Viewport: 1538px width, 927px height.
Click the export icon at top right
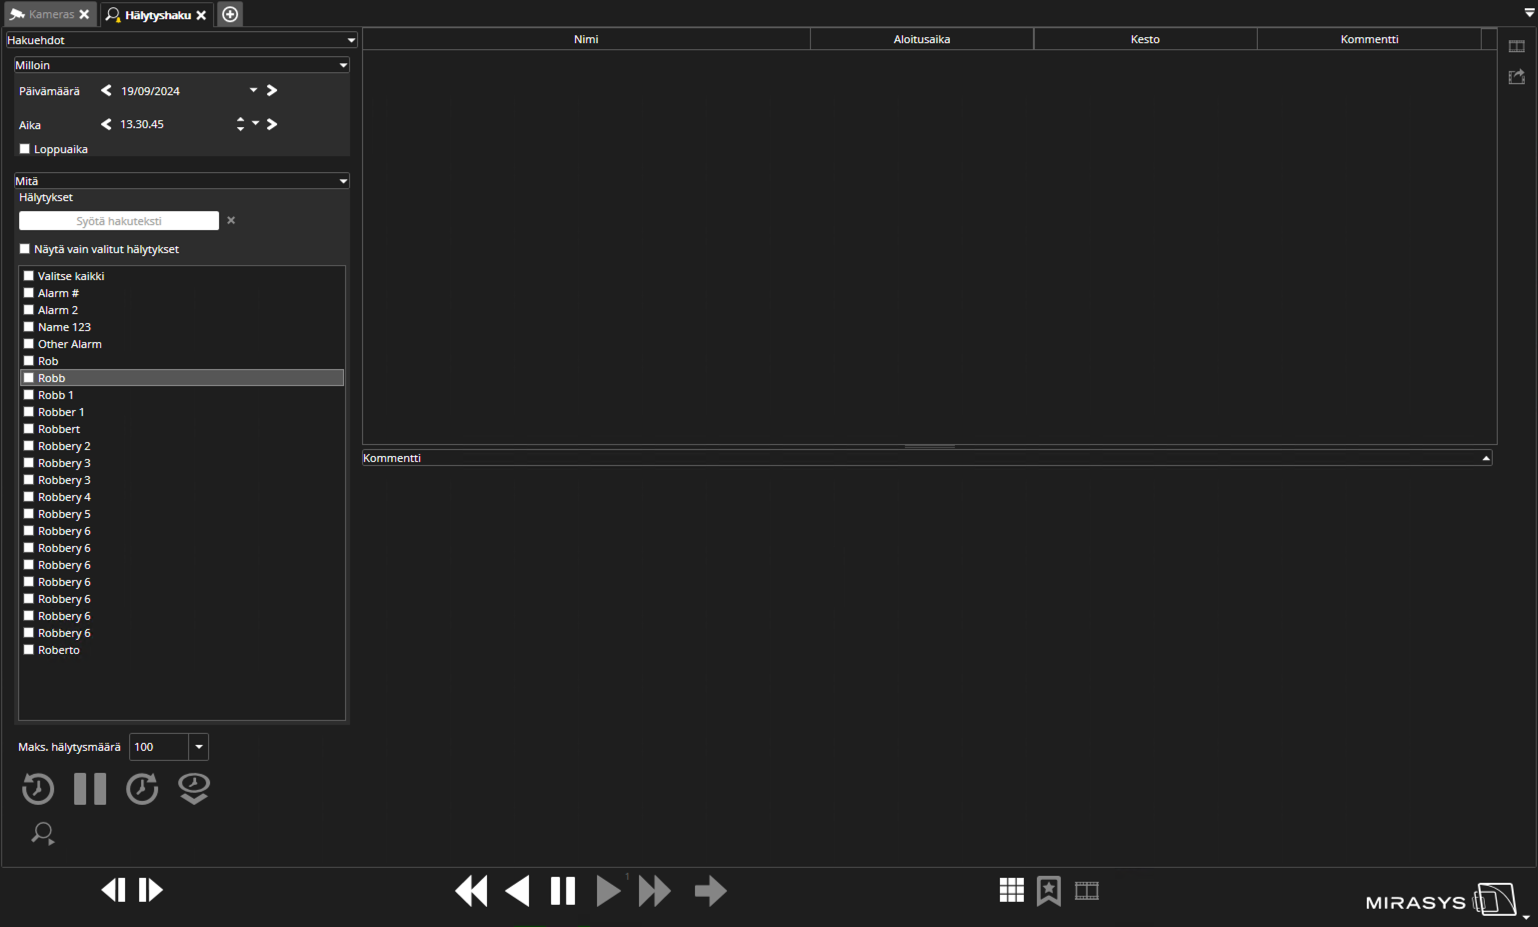pos(1516,77)
